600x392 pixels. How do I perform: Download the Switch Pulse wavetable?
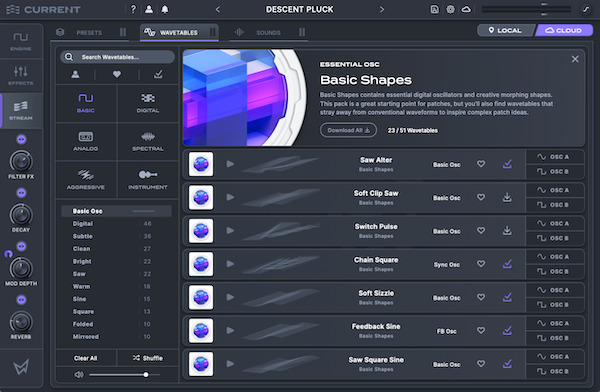[x=507, y=230]
